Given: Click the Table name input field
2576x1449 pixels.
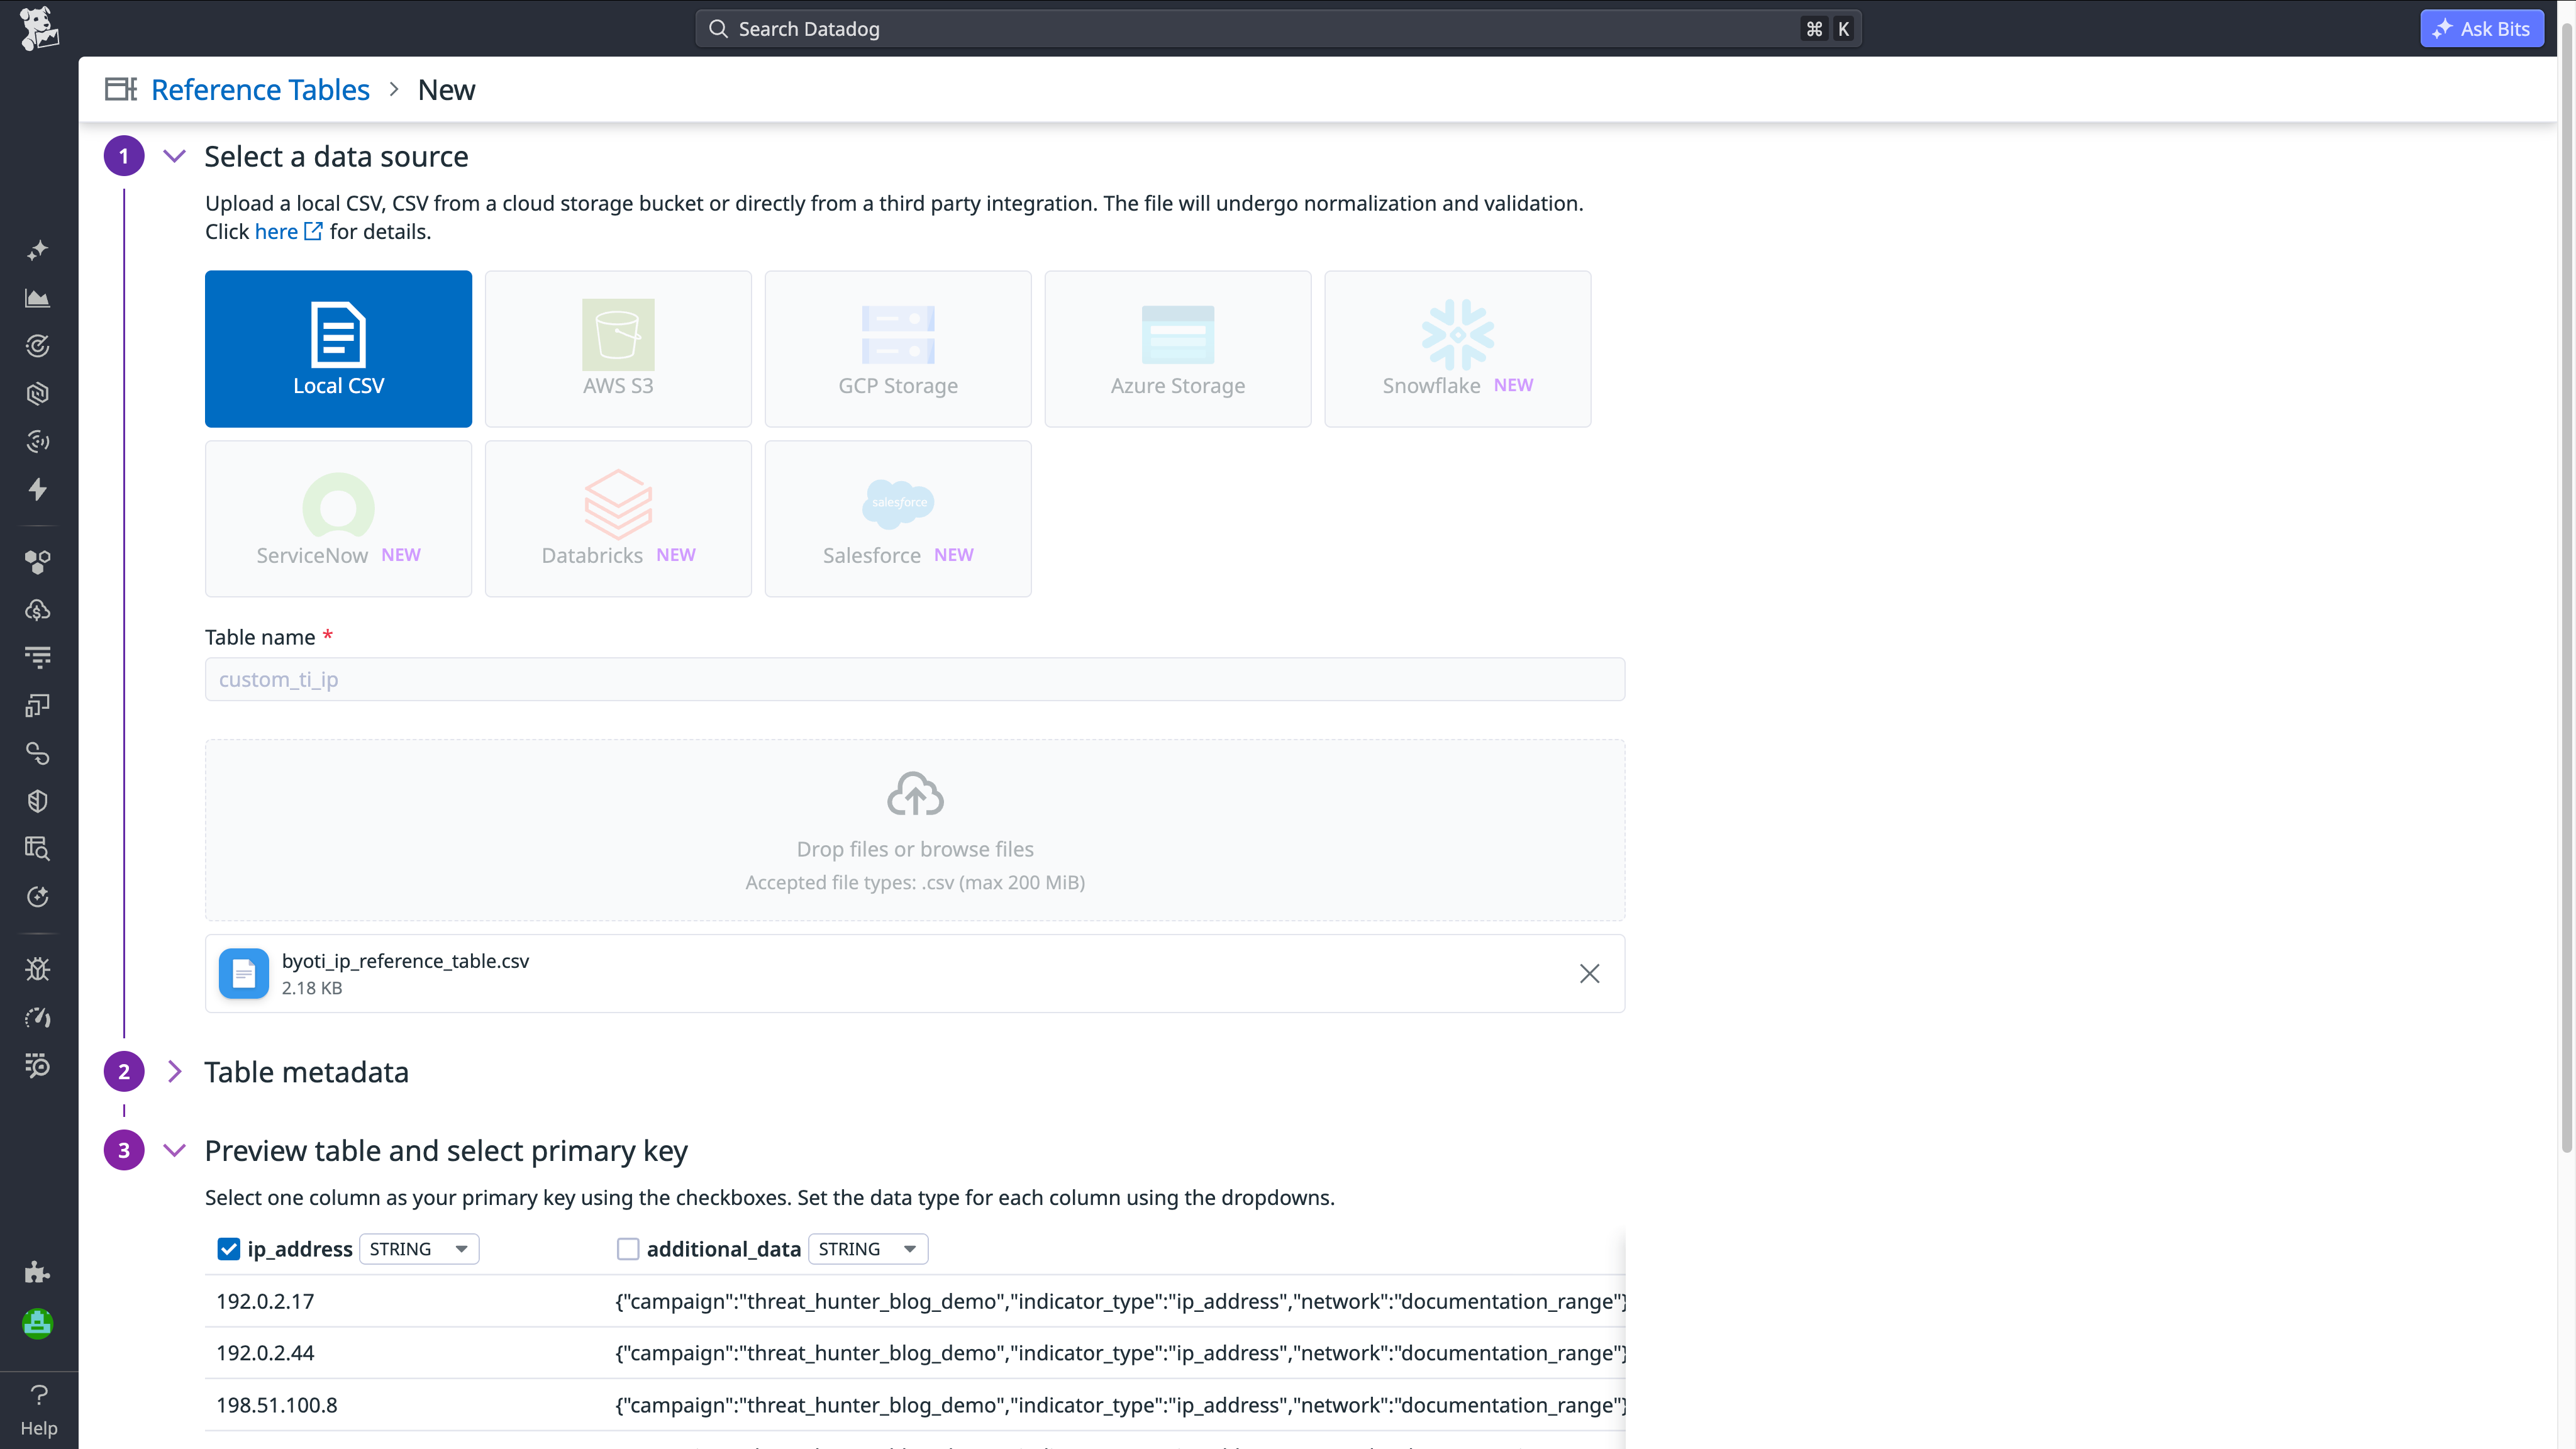Looking at the screenshot, I should [915, 680].
